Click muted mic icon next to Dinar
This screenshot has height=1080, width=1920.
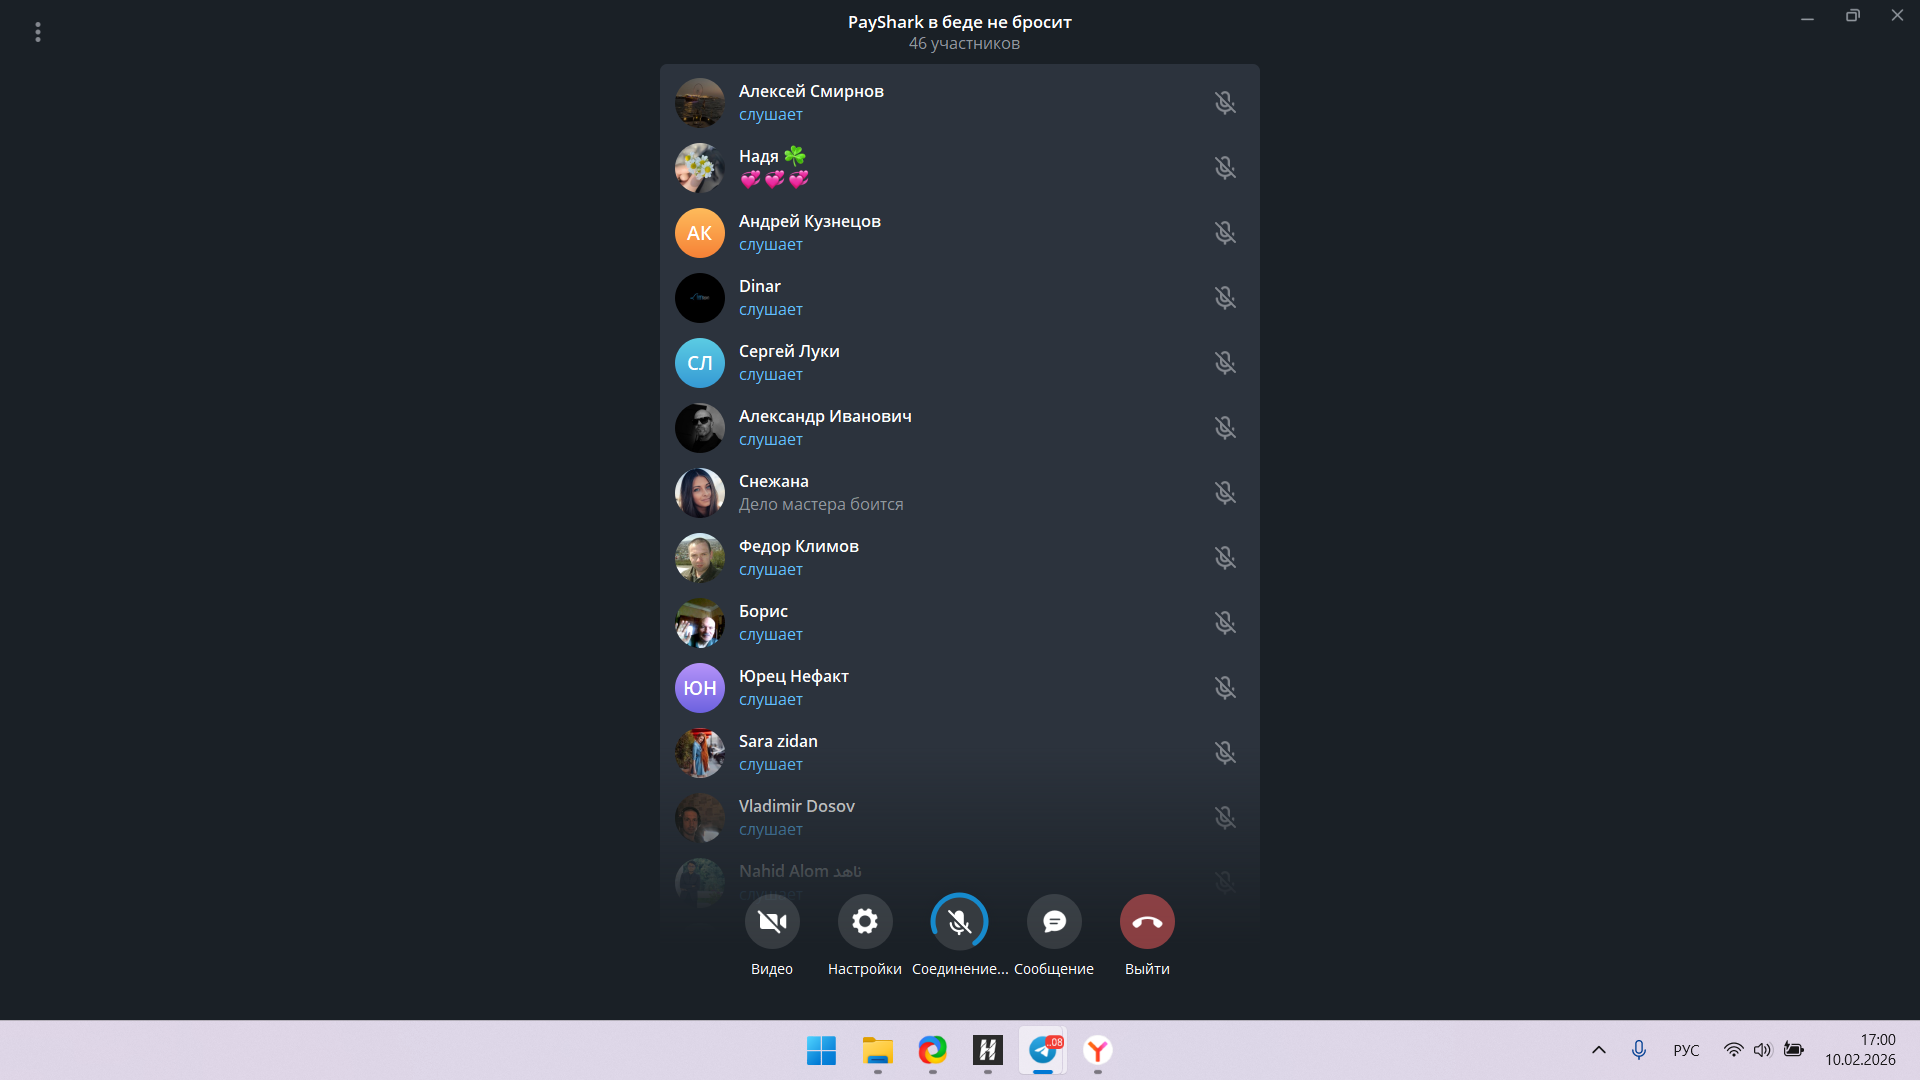[1225, 298]
